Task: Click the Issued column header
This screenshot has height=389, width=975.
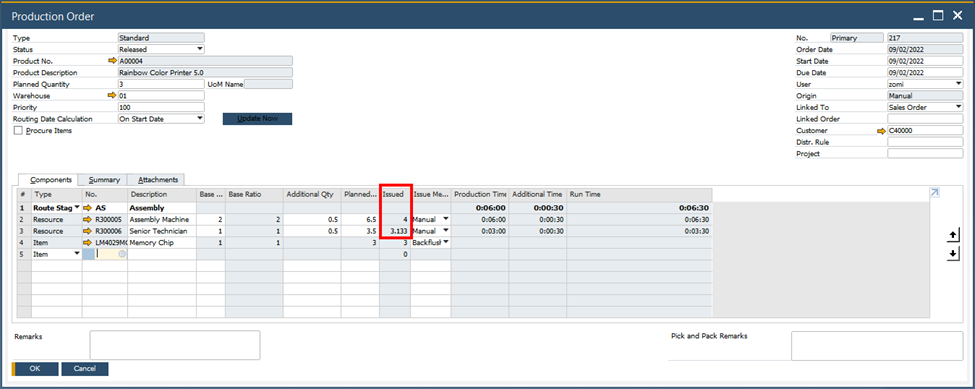Action: 395,194
